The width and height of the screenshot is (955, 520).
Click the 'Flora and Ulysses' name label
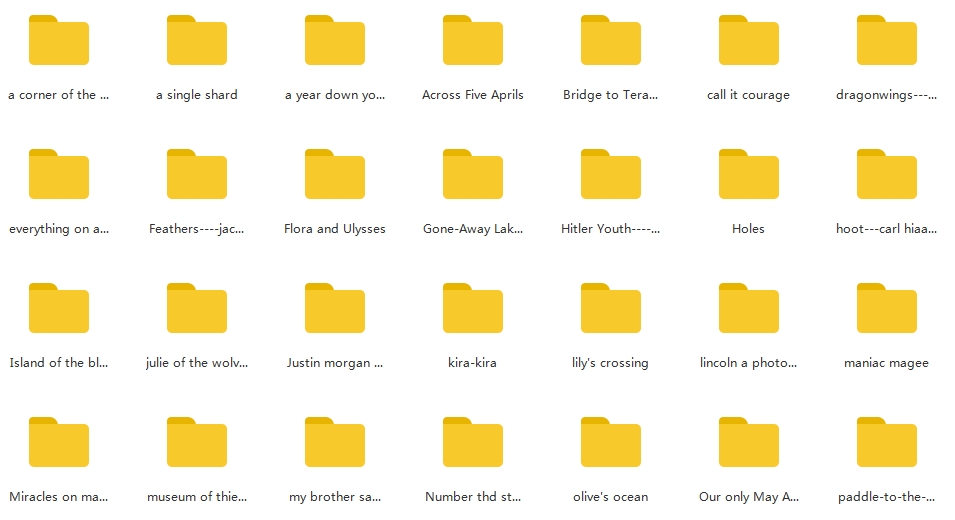pos(335,229)
